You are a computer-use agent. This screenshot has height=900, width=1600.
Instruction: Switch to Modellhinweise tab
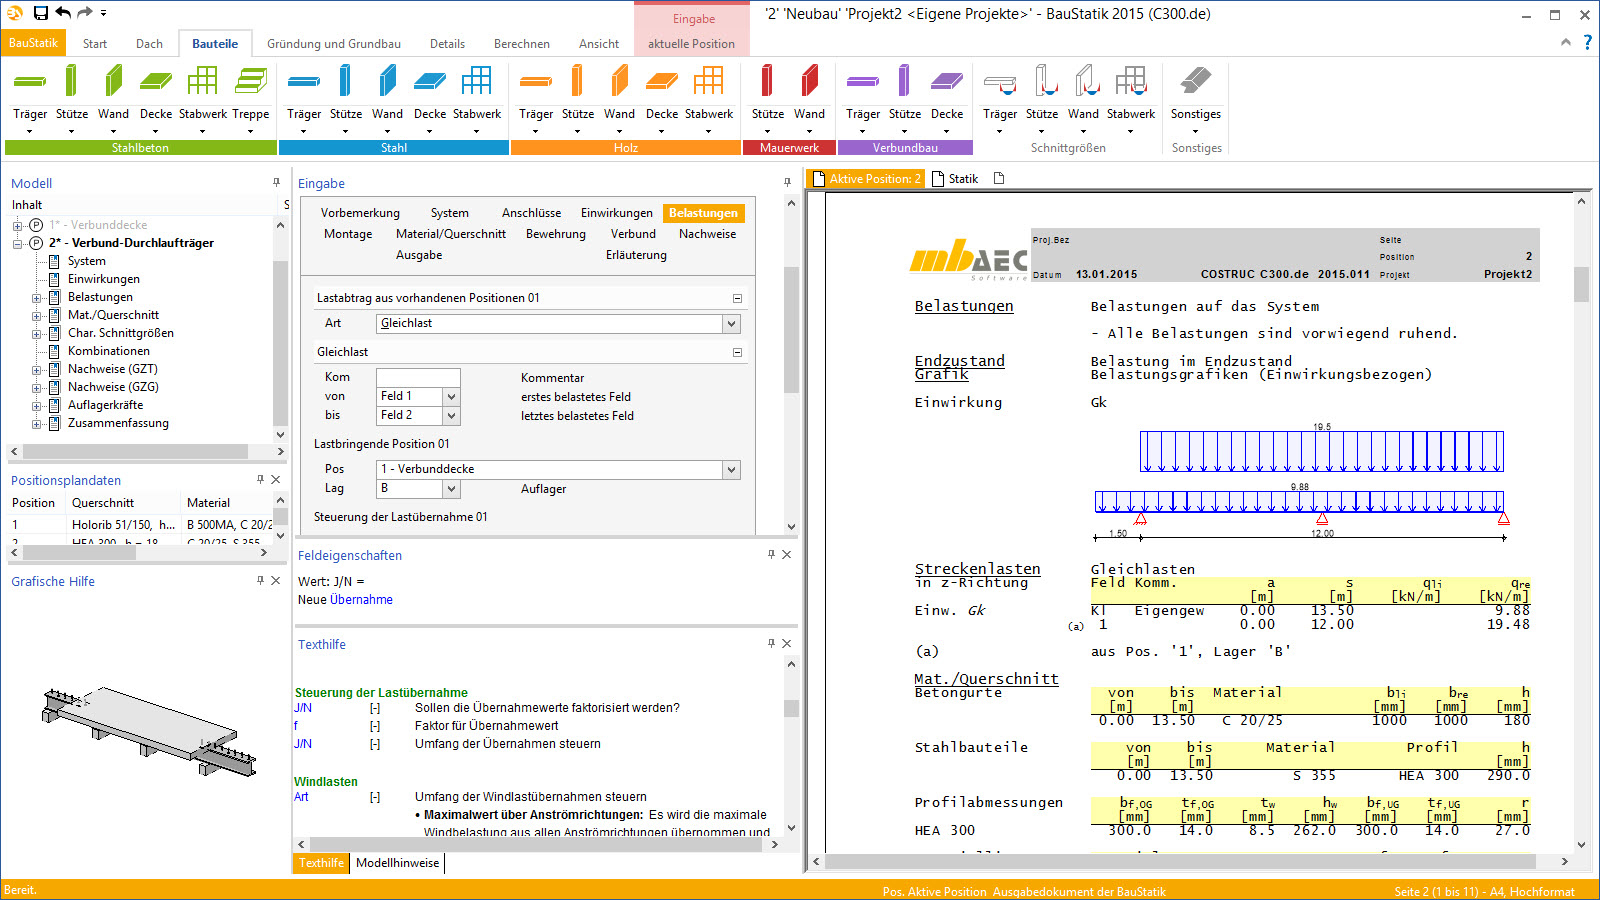pos(397,863)
